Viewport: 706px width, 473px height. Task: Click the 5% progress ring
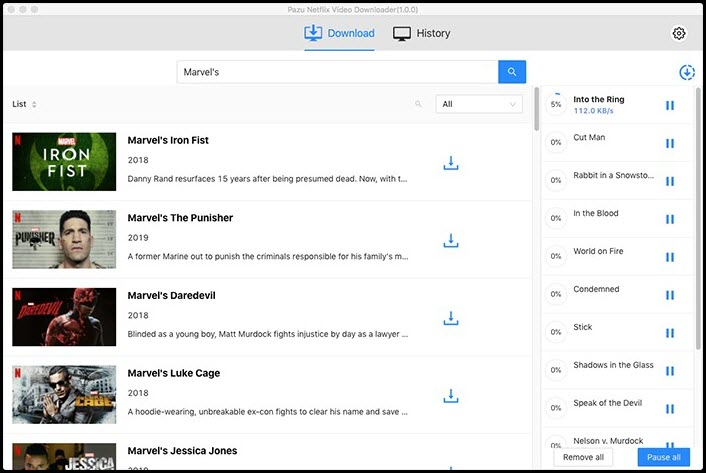[x=556, y=104]
